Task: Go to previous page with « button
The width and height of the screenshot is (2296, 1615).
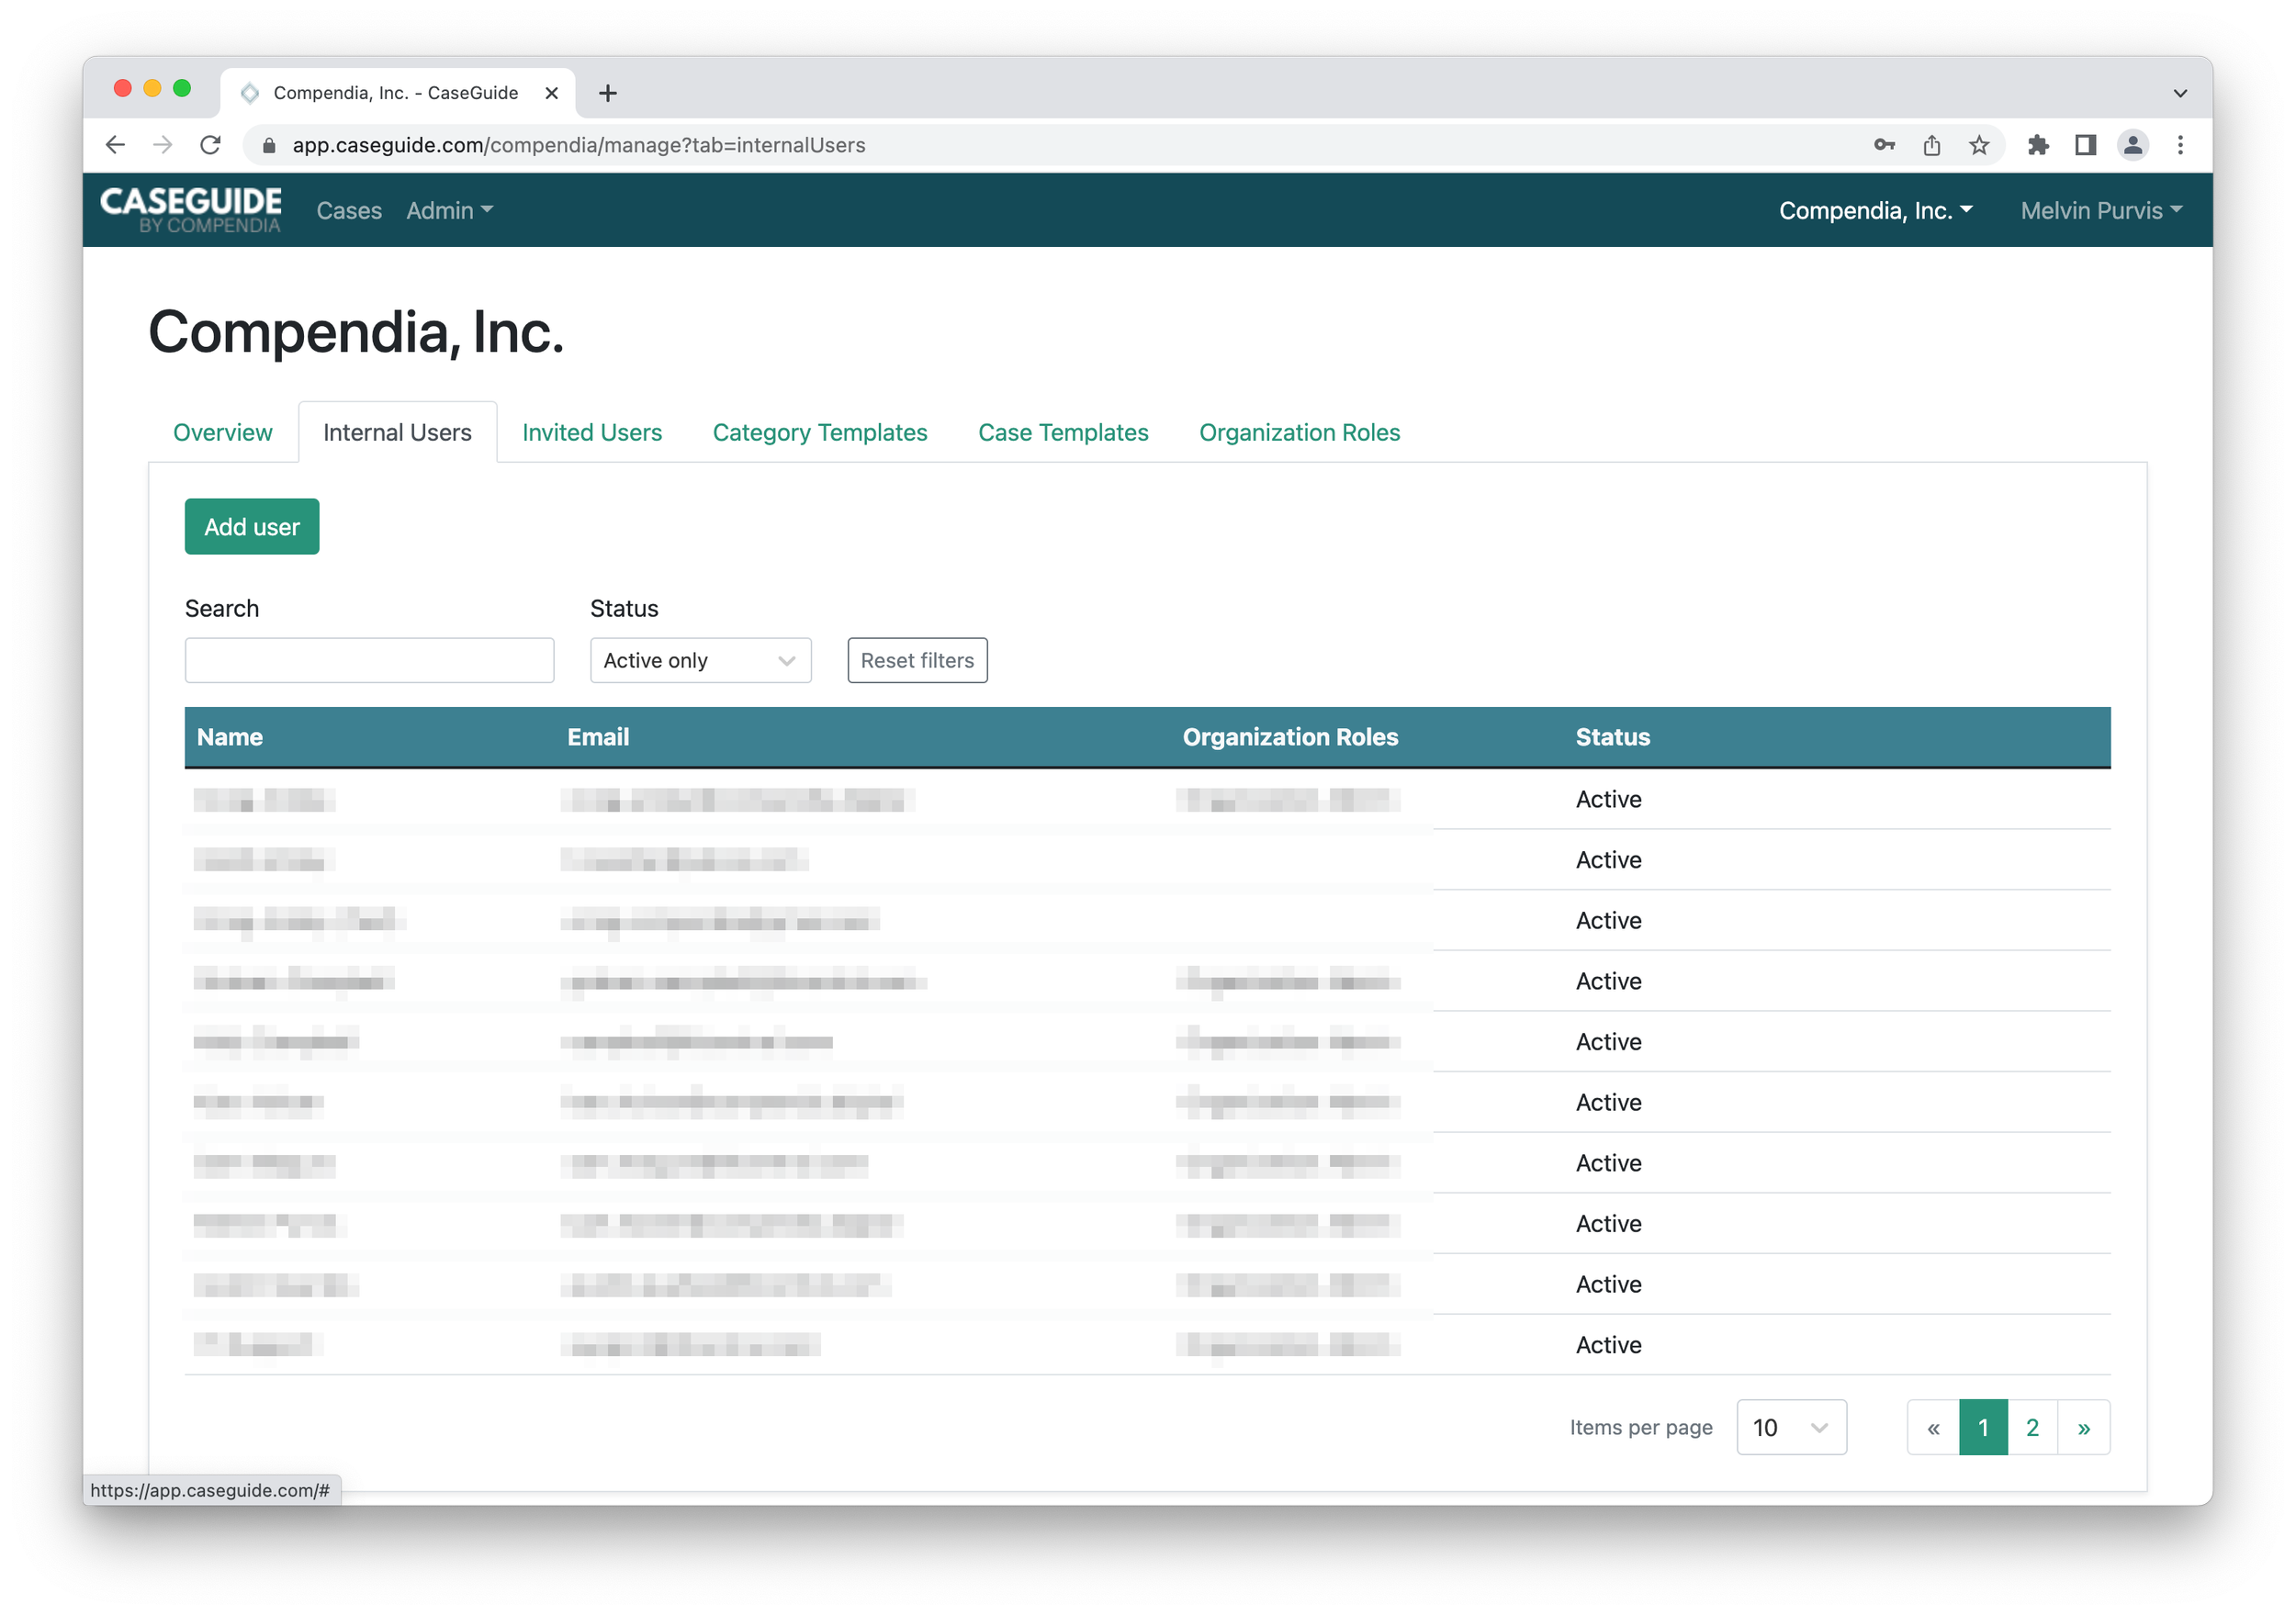Action: click(x=1933, y=1427)
